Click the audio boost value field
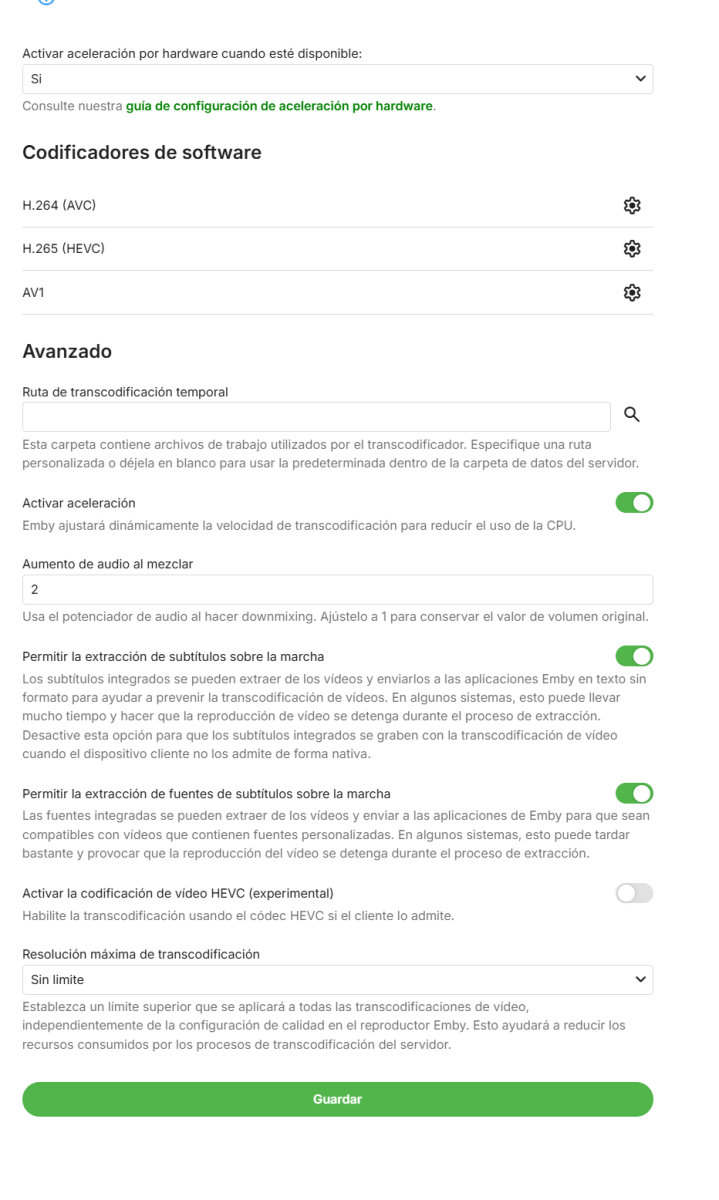This screenshot has width=719, height=1200. 337,589
